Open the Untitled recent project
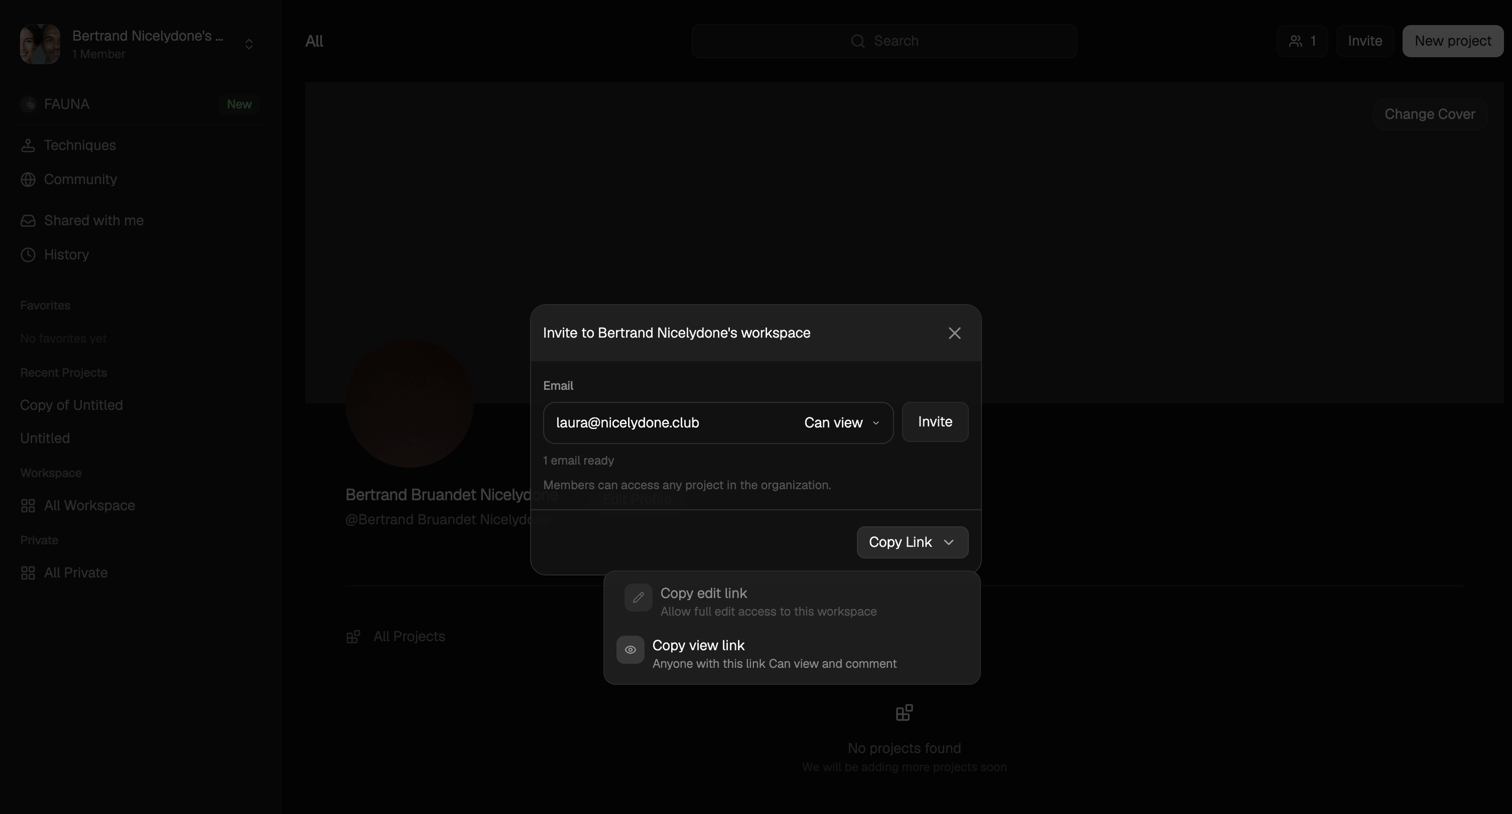 coord(45,439)
